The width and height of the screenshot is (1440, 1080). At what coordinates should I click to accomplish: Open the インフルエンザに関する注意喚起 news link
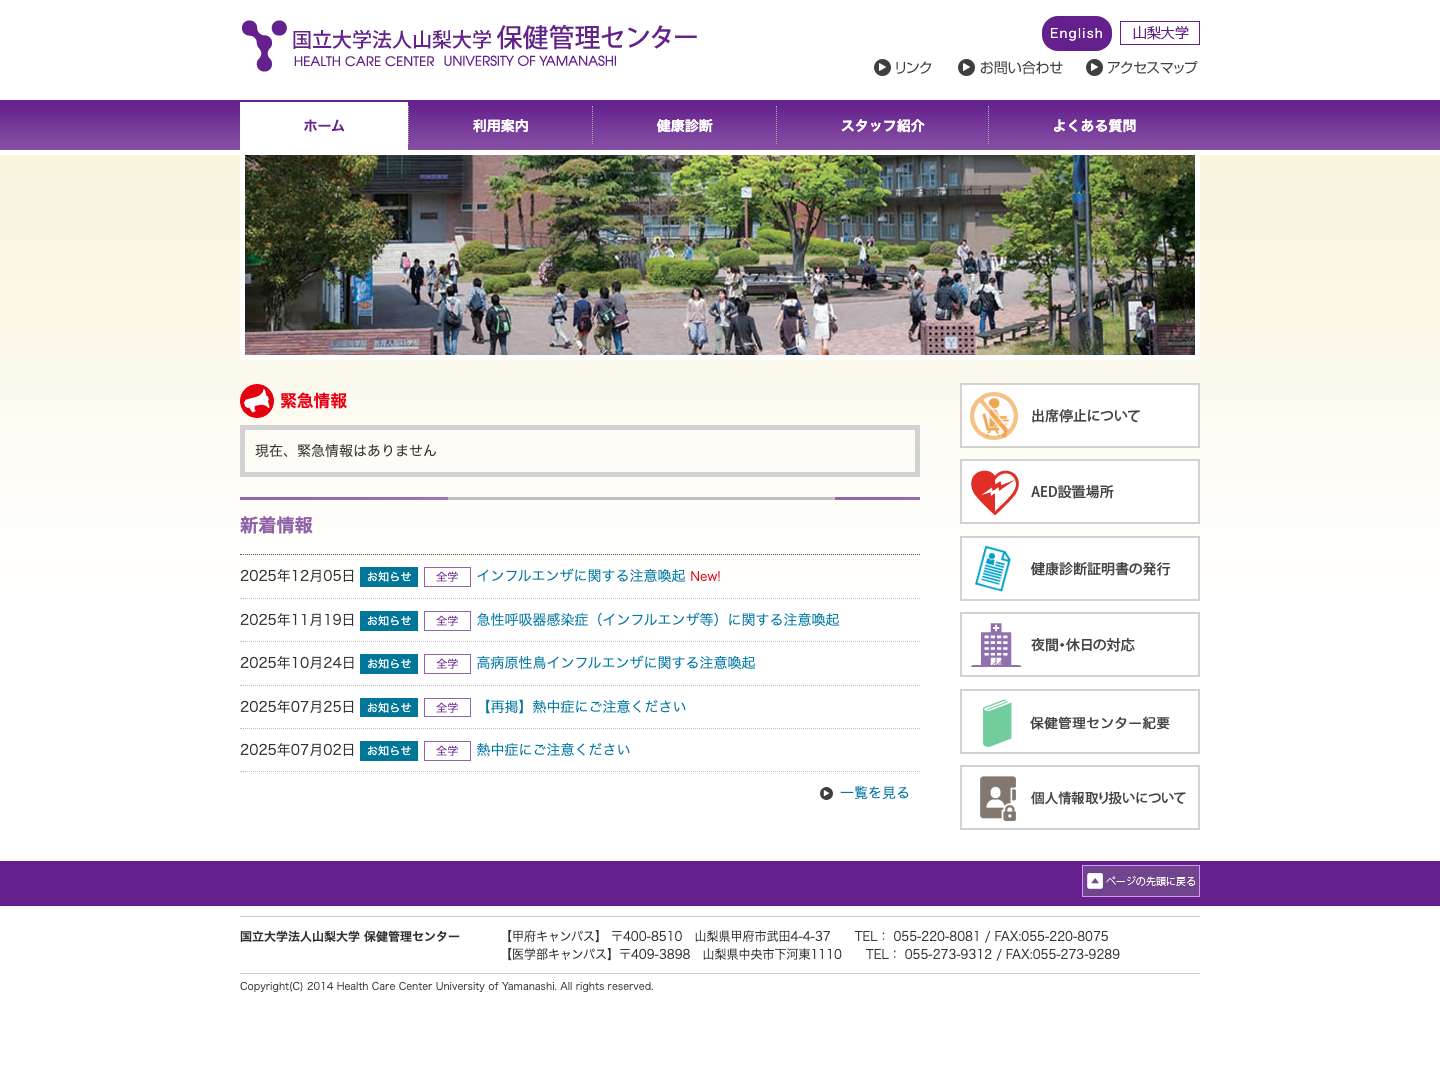pyautogui.click(x=582, y=576)
